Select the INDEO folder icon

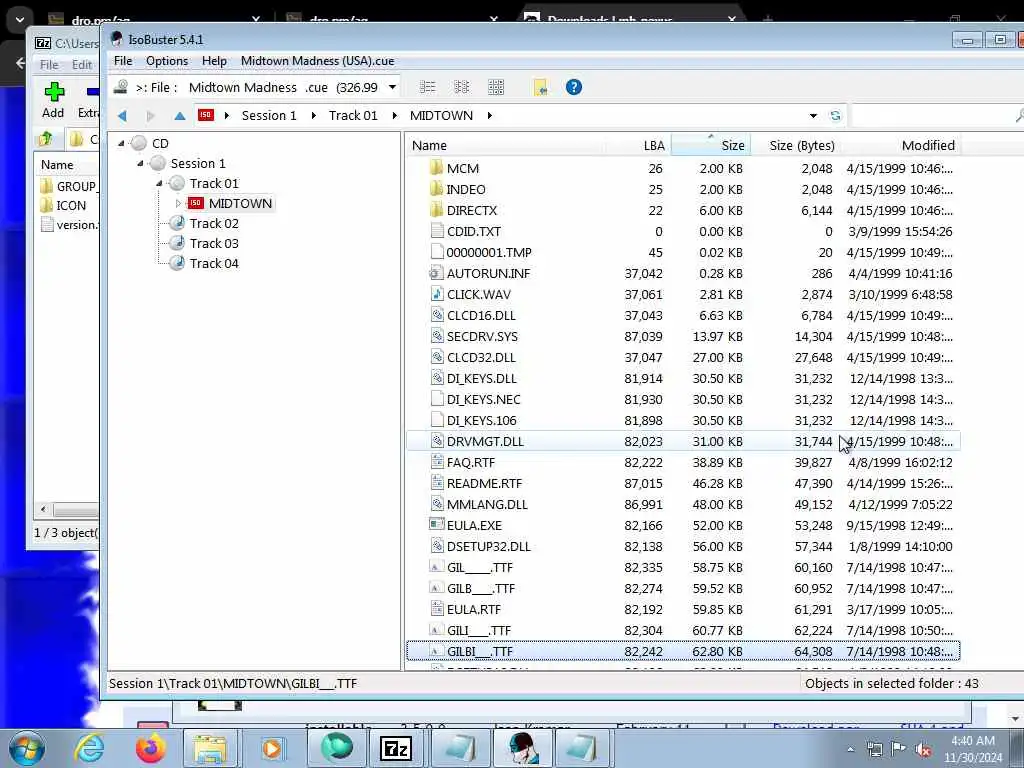(437, 189)
